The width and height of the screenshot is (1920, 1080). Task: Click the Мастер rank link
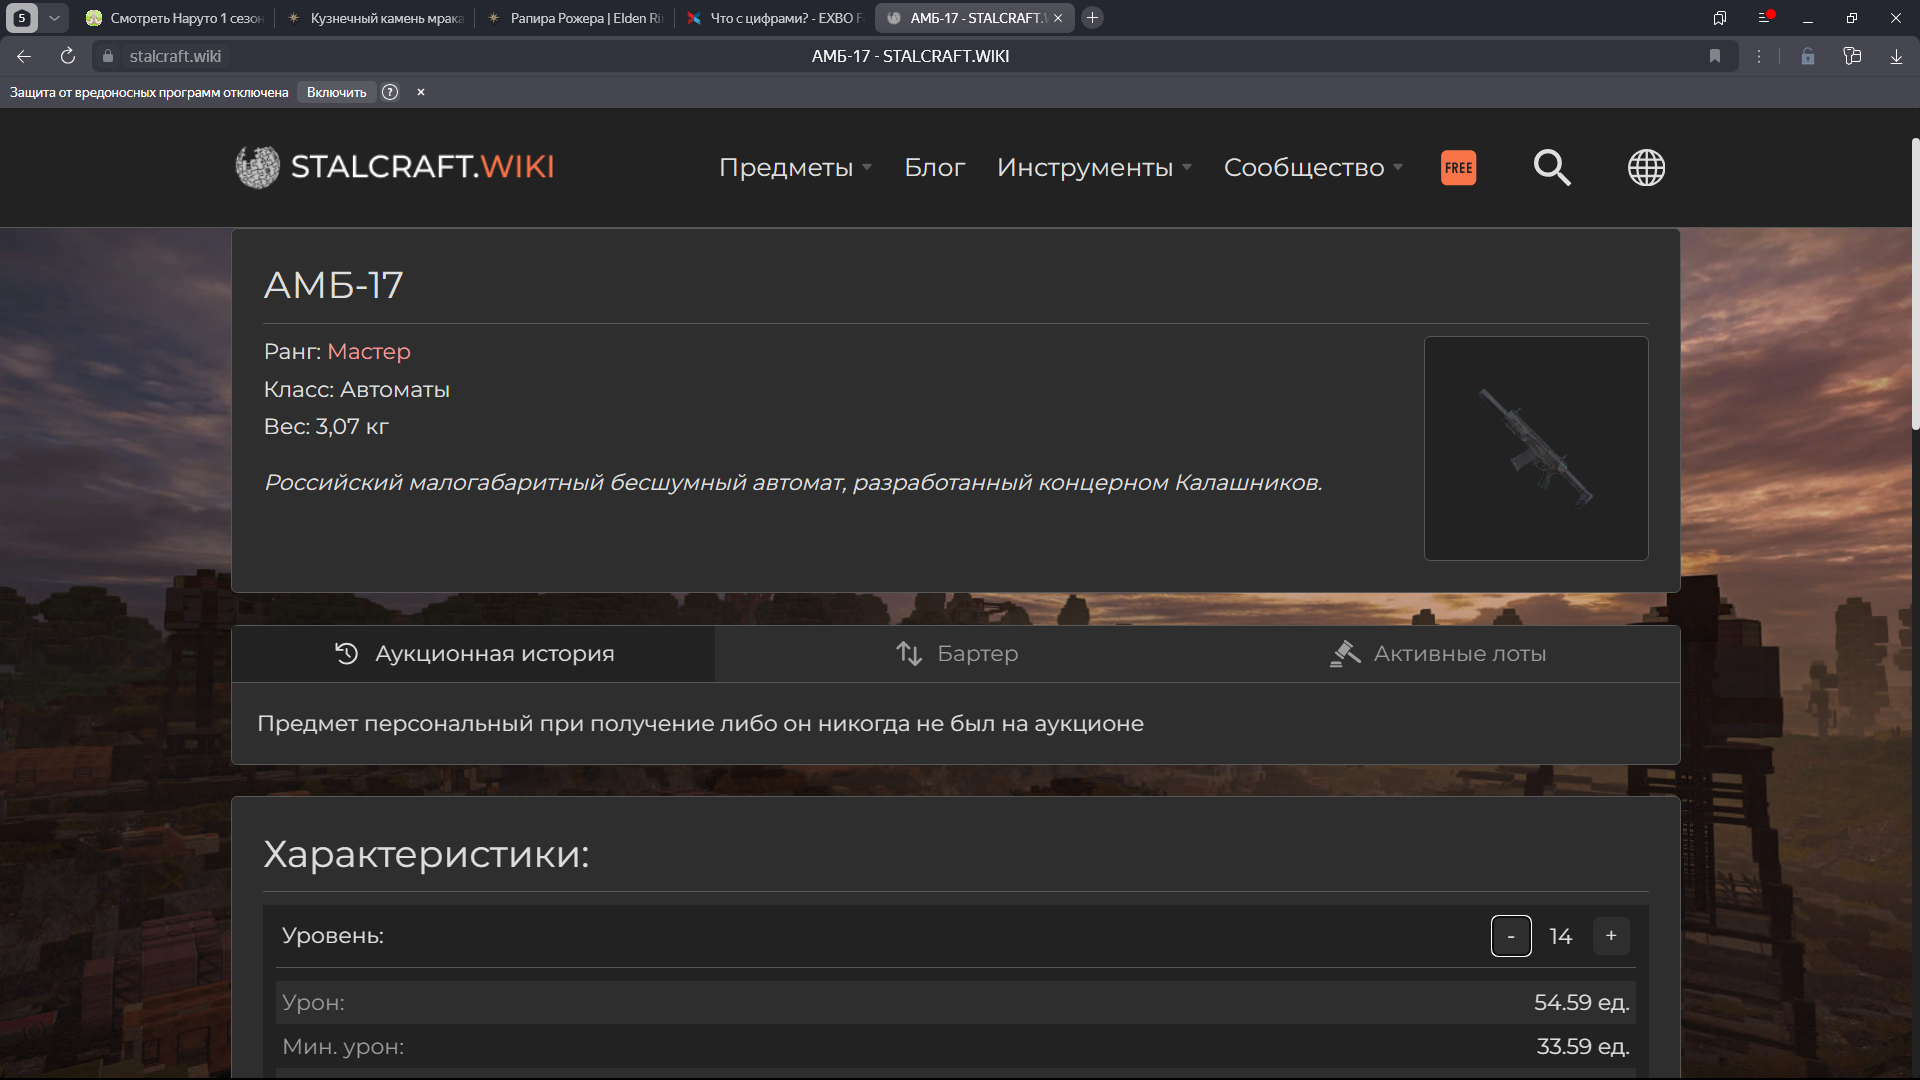pos(369,352)
